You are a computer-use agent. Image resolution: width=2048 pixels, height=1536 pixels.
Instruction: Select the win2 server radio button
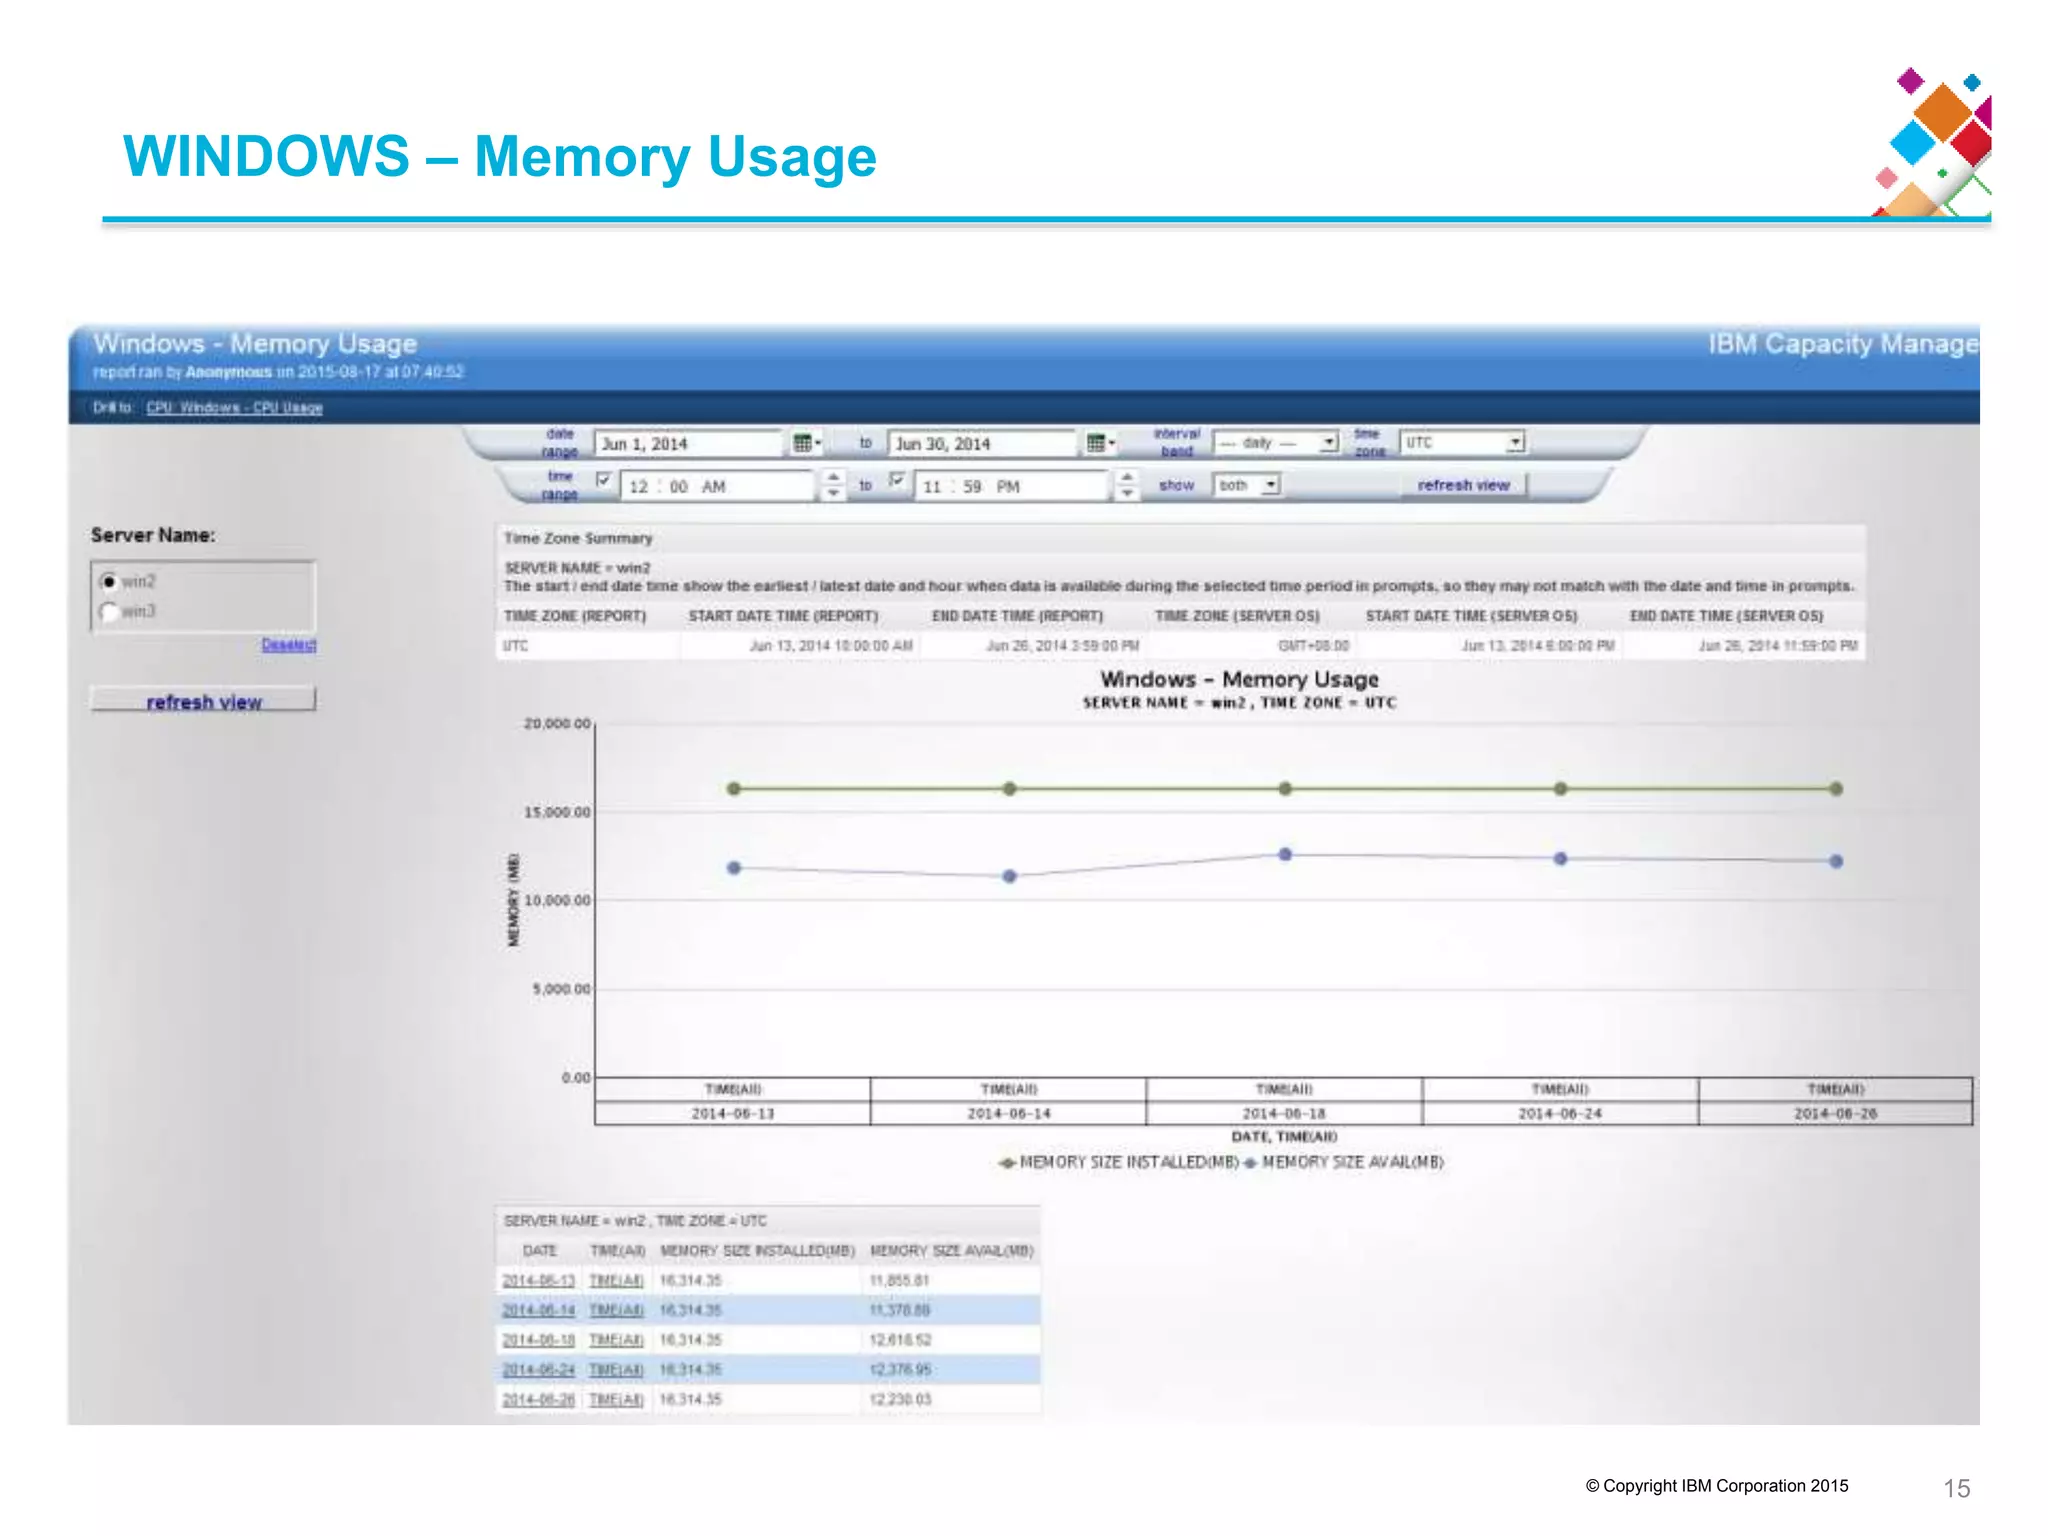point(109,581)
